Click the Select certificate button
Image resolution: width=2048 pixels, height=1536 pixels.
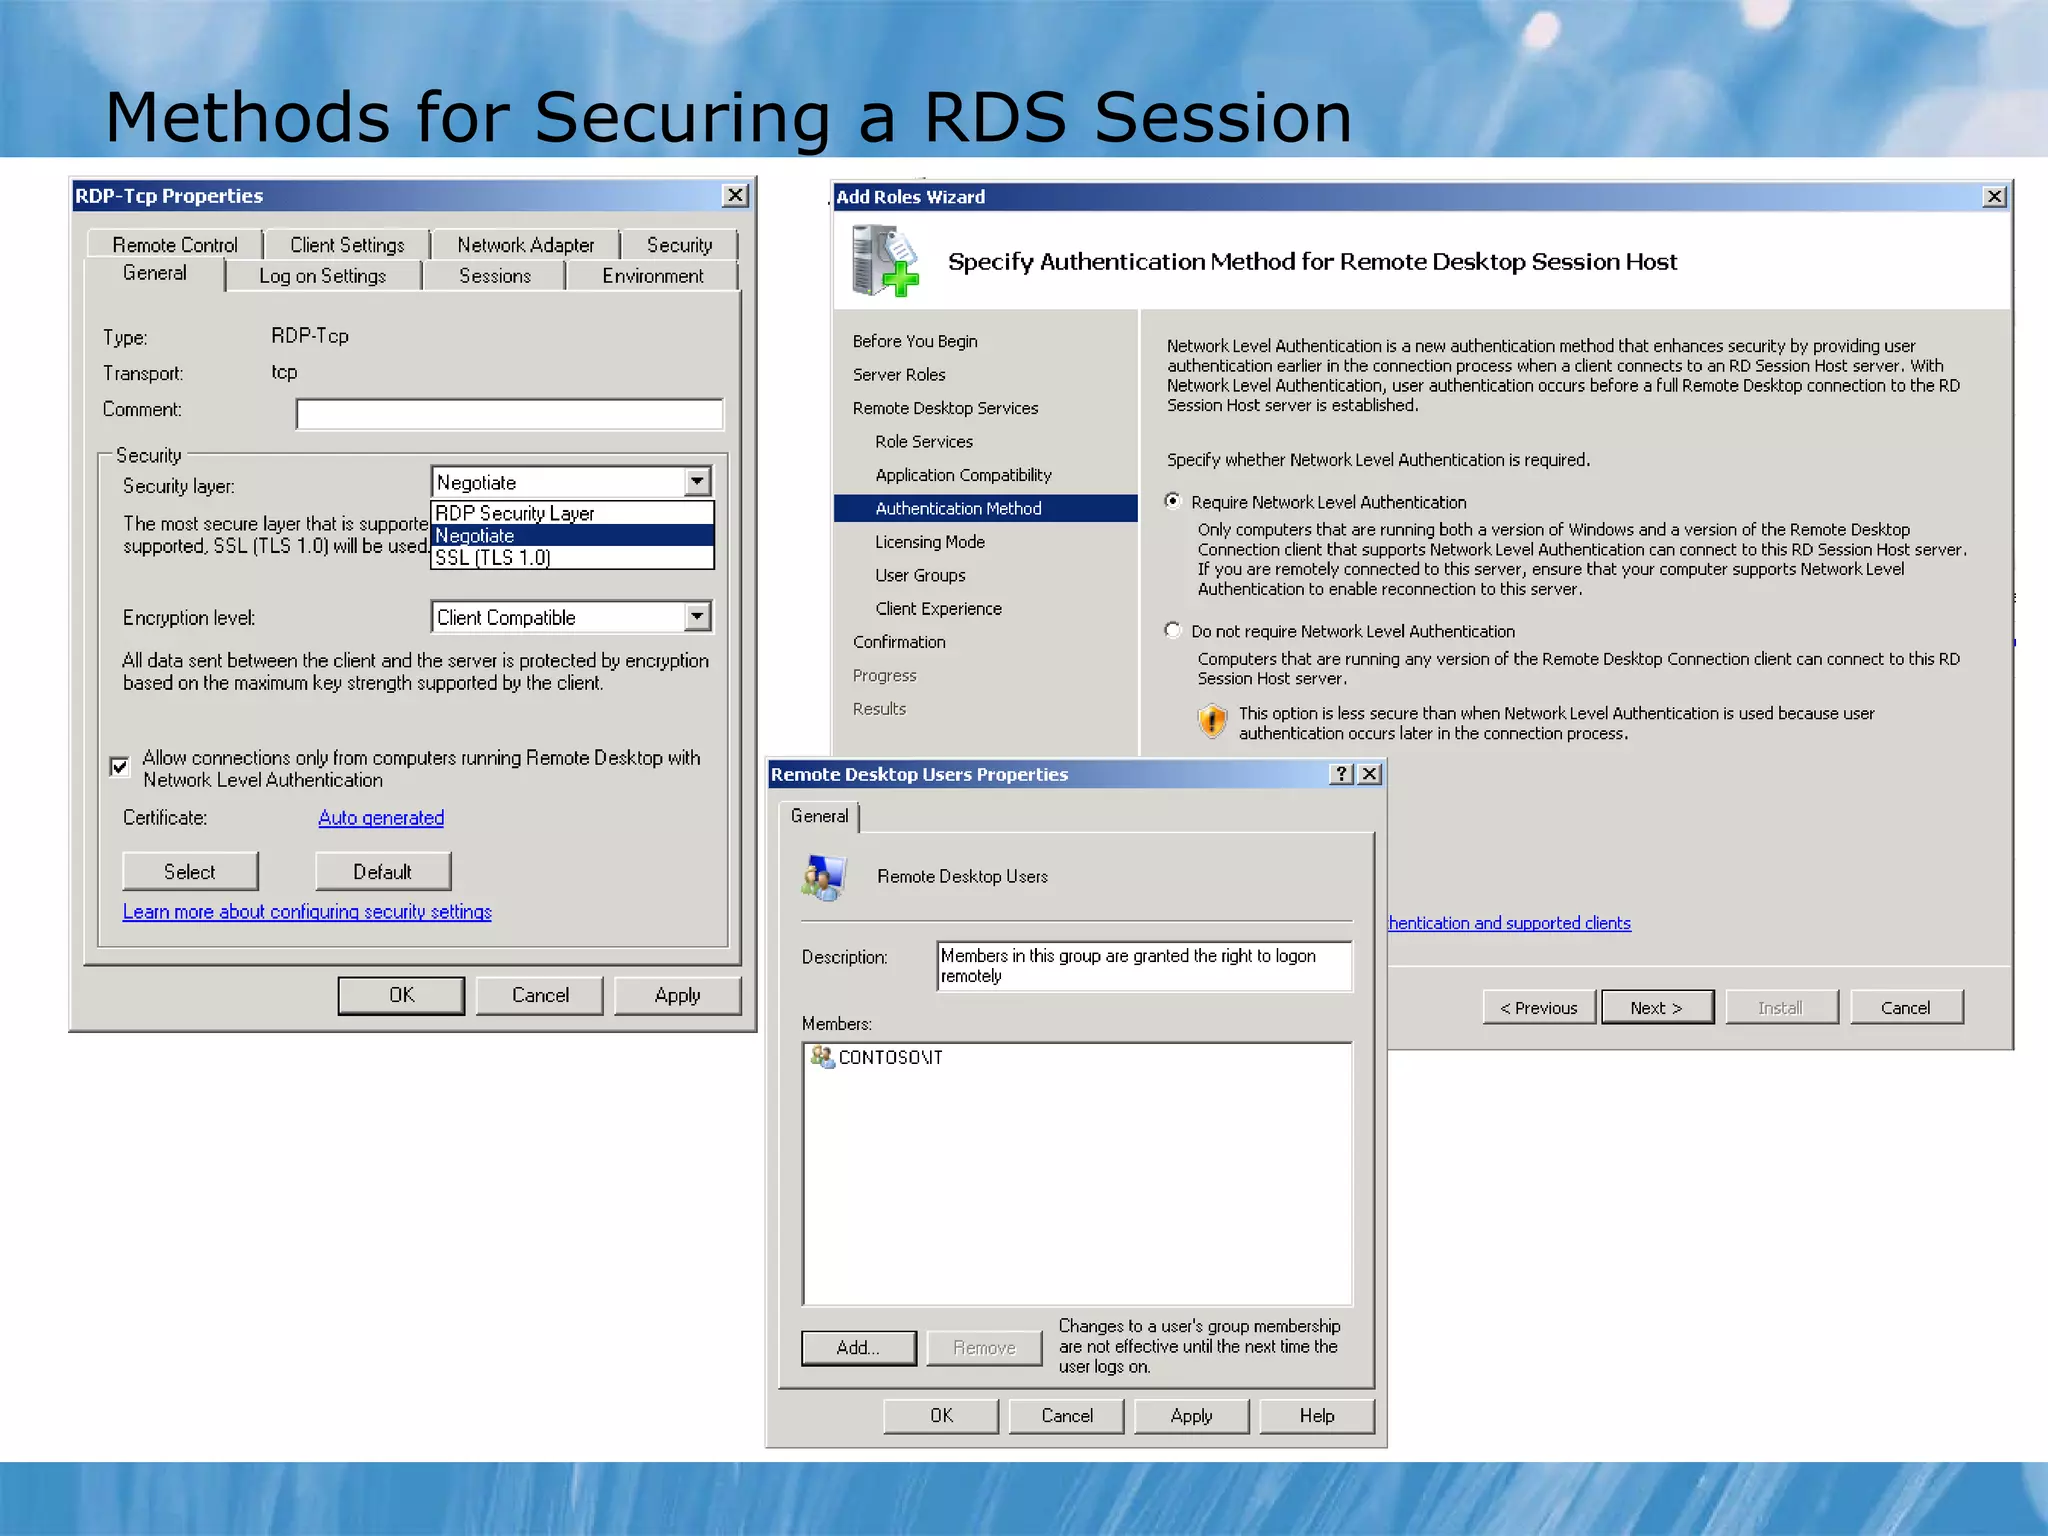pyautogui.click(x=190, y=872)
